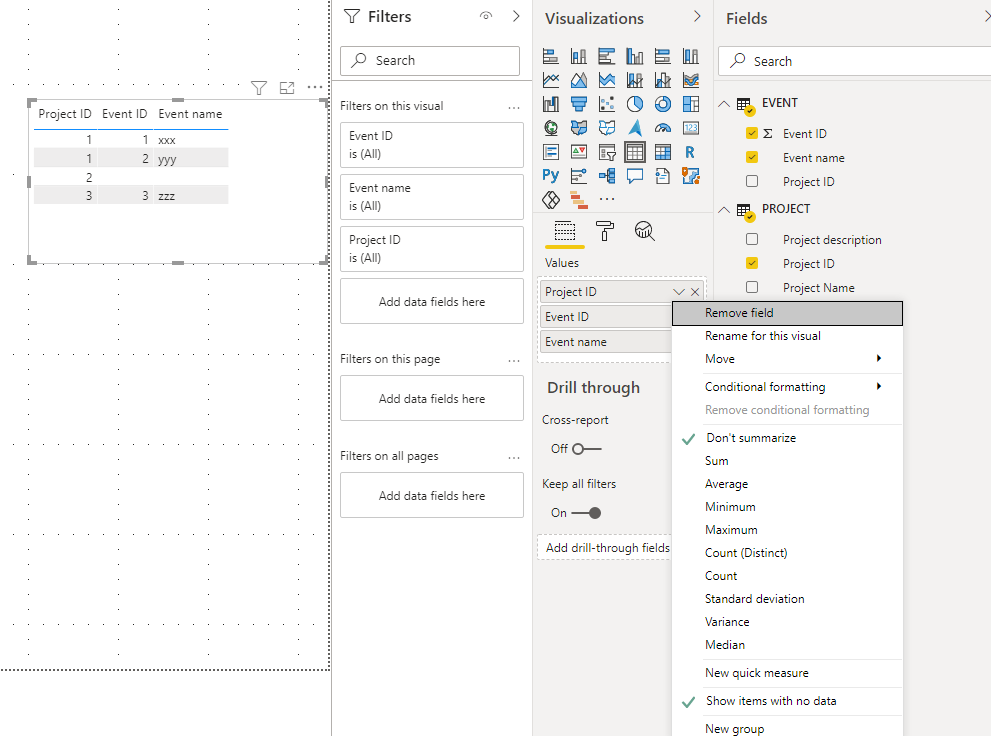Viewport: 991px width, 736px height.
Task: Select the gauge visual
Action: point(662,128)
